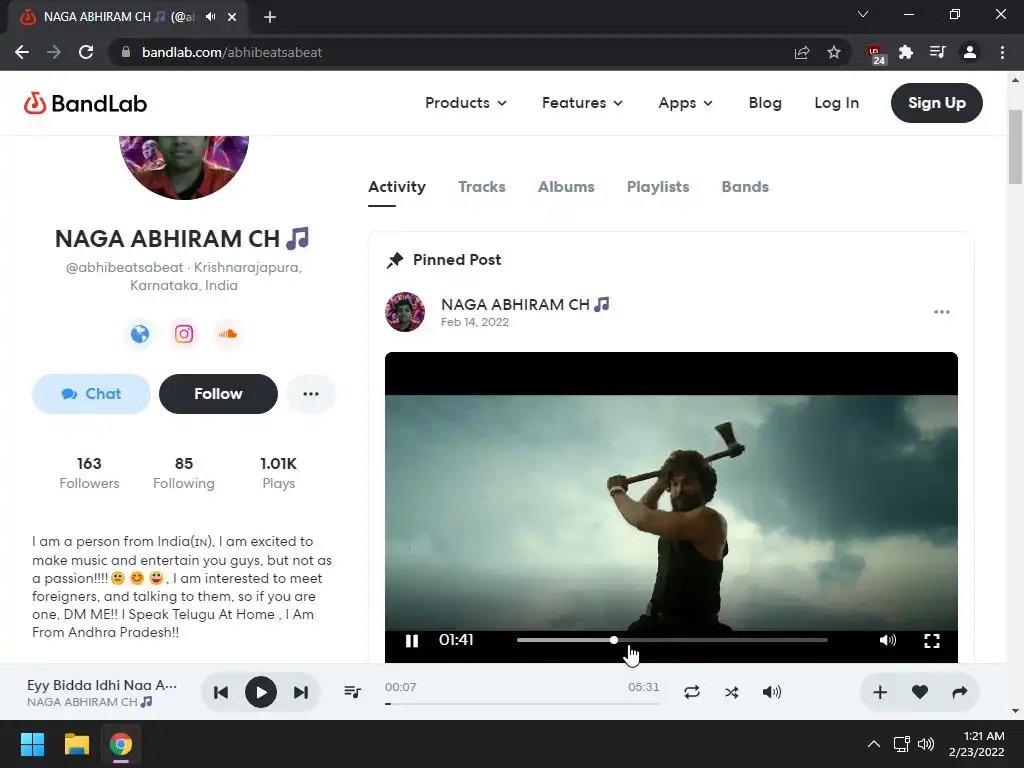The image size is (1024, 768).
Task: Show hidden system tray icons
Action: [x=873, y=744]
